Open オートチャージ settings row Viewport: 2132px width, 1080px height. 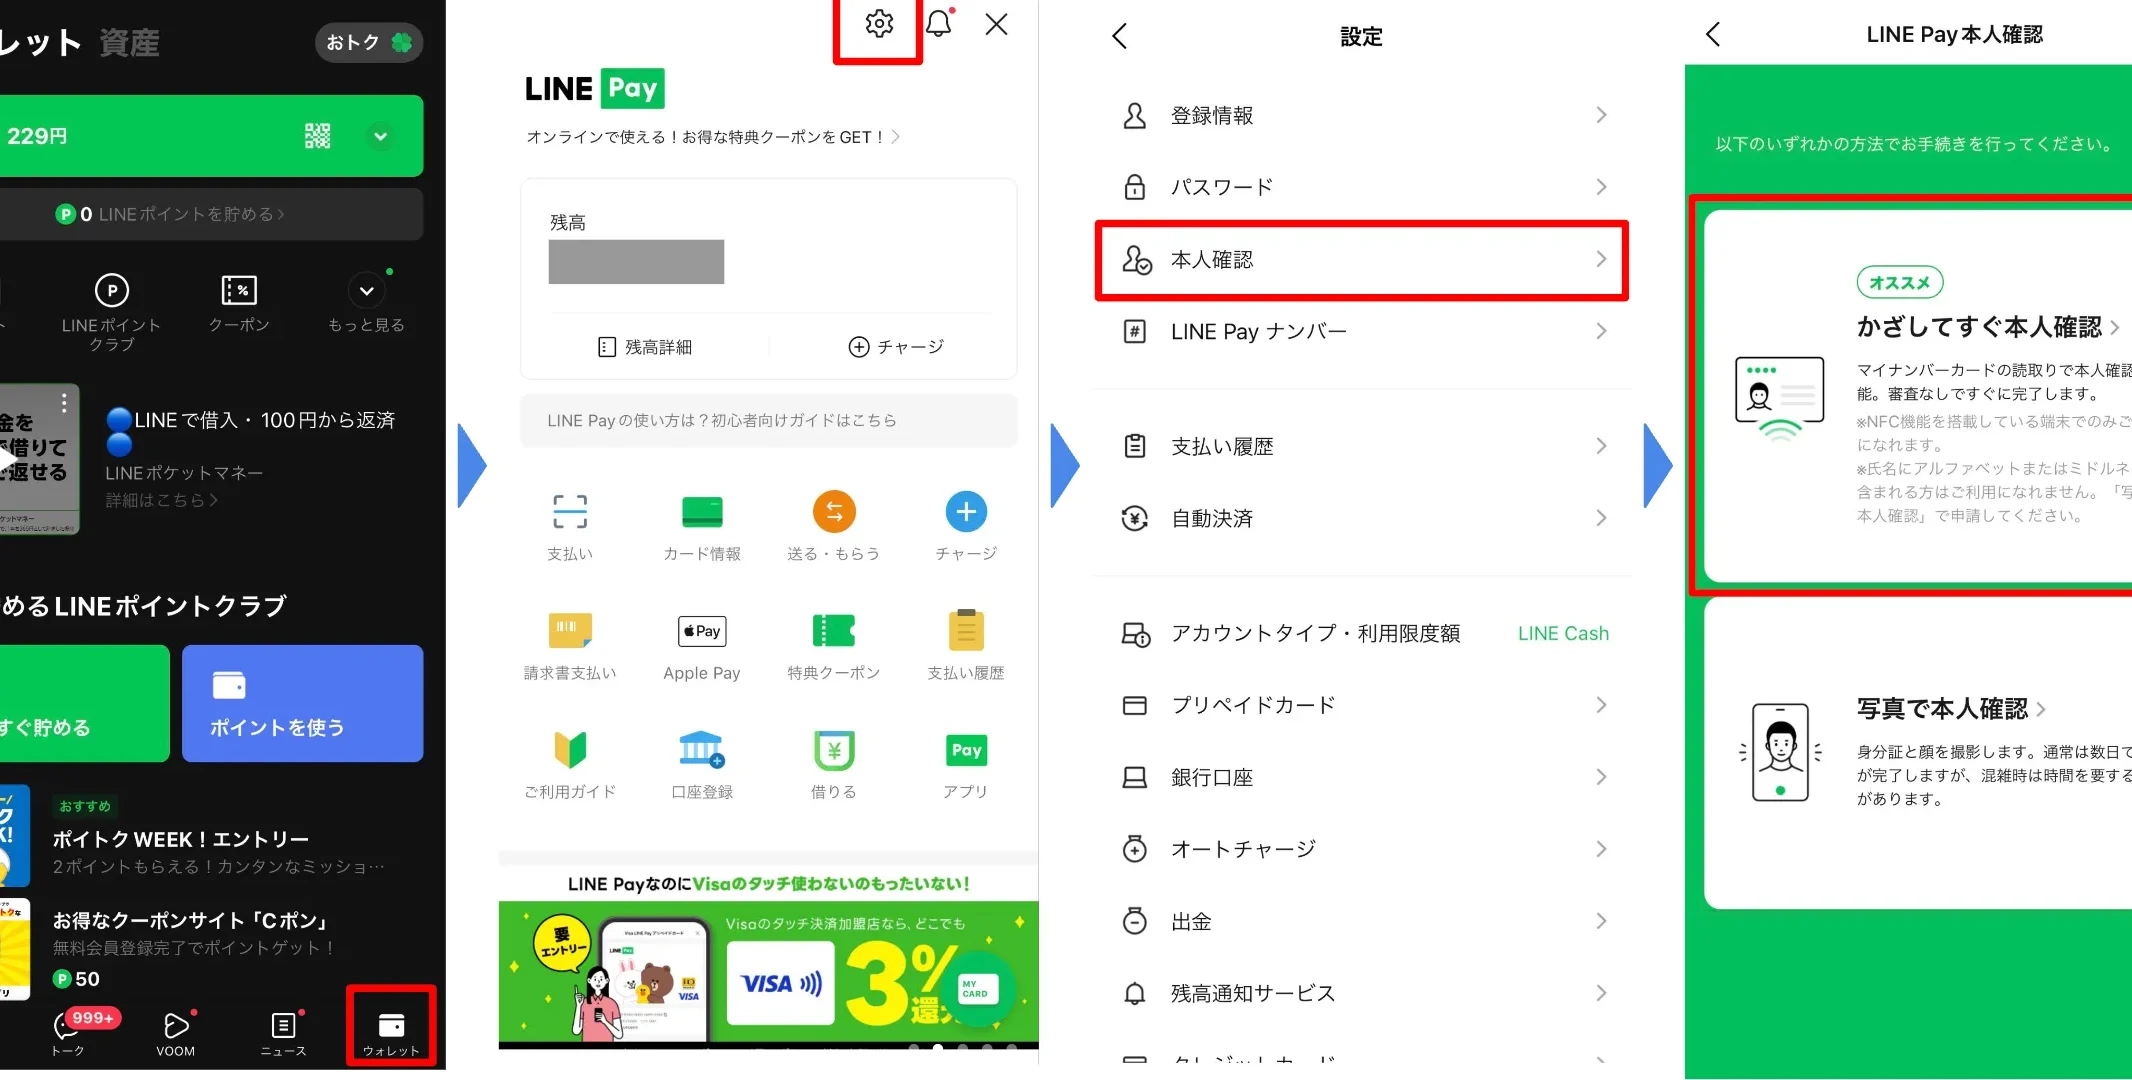1363,849
